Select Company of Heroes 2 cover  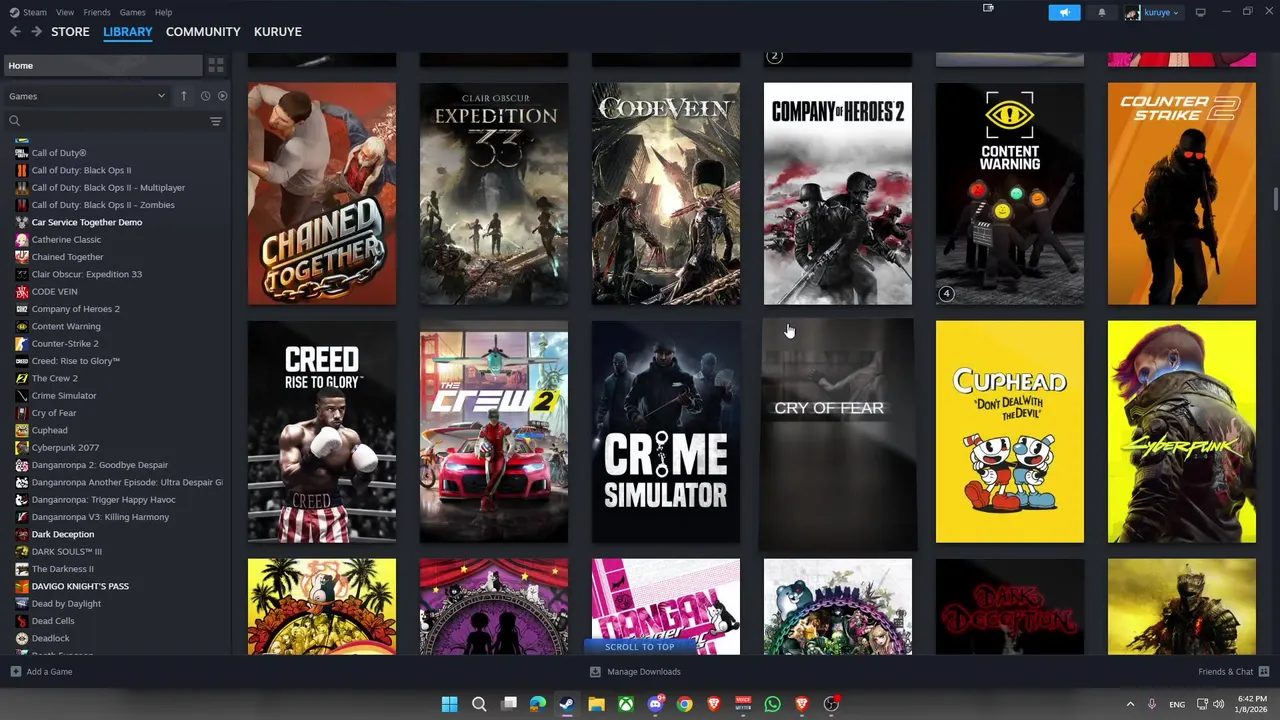coord(838,194)
